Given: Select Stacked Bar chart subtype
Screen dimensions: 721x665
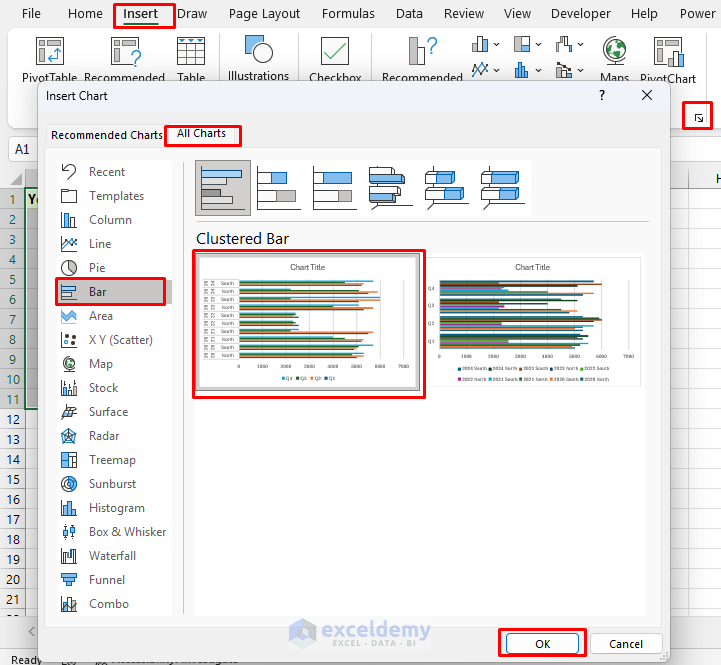Looking at the screenshot, I should click(279, 188).
